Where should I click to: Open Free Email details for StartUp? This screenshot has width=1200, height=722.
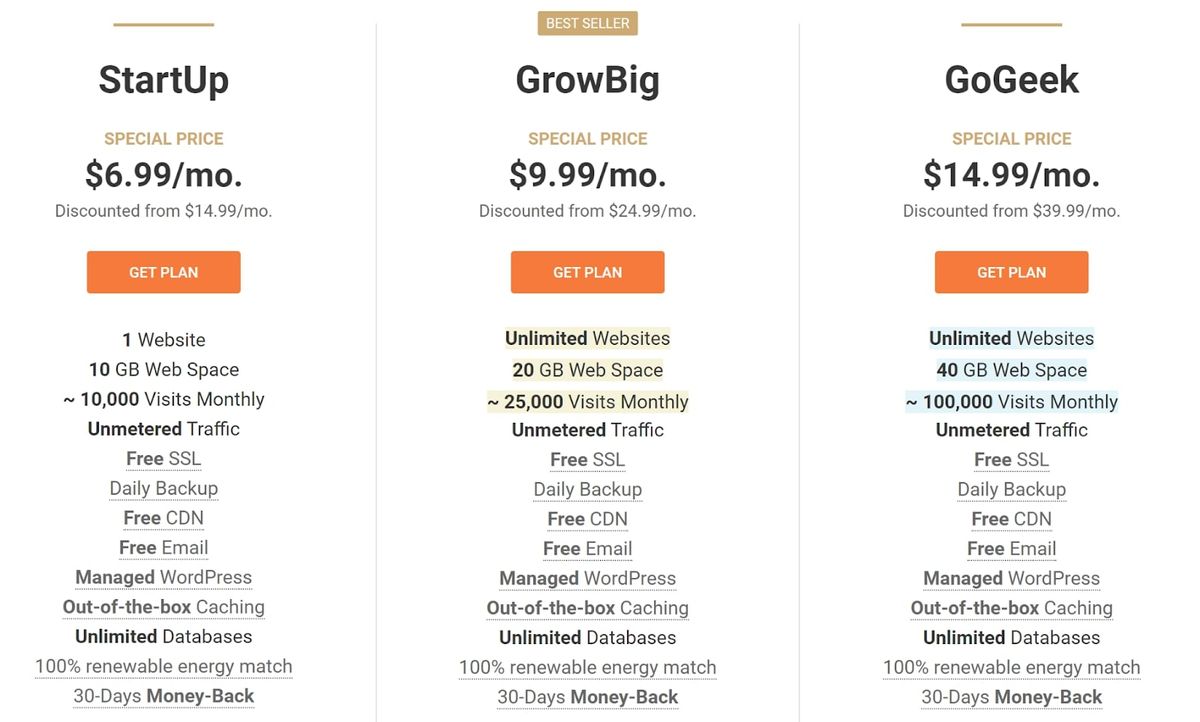click(163, 547)
